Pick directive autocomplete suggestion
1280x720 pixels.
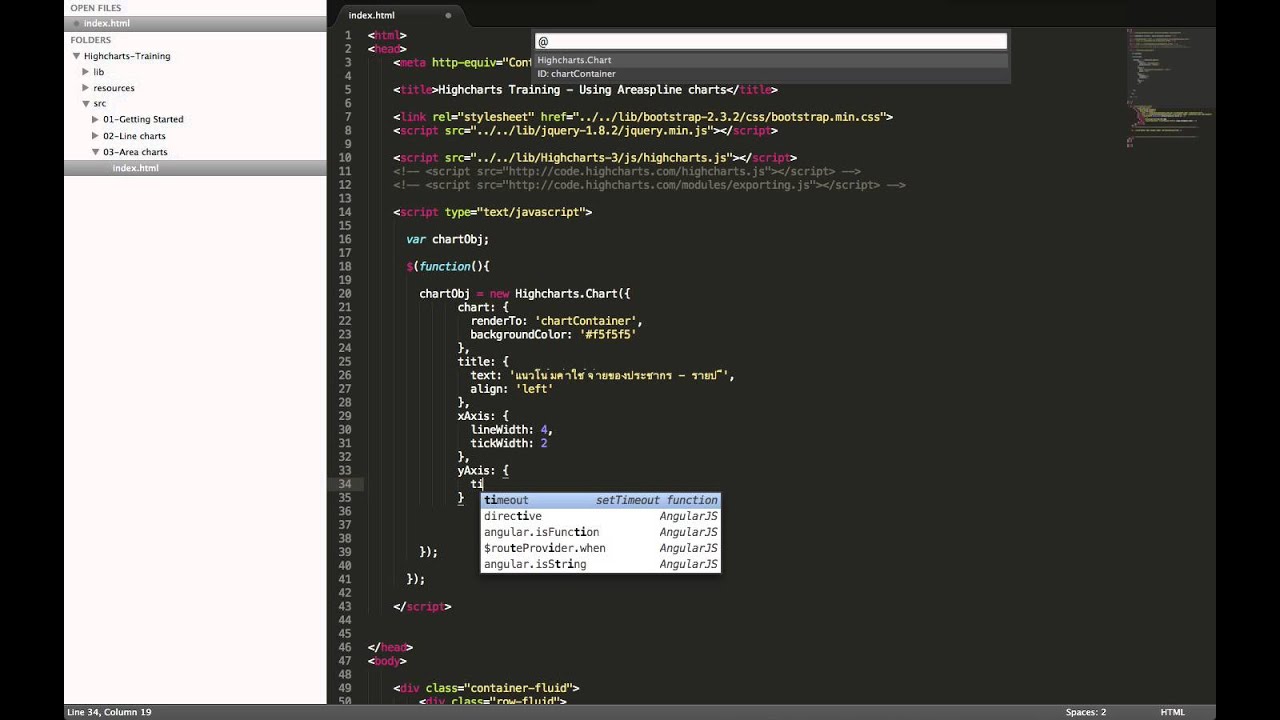(600, 516)
